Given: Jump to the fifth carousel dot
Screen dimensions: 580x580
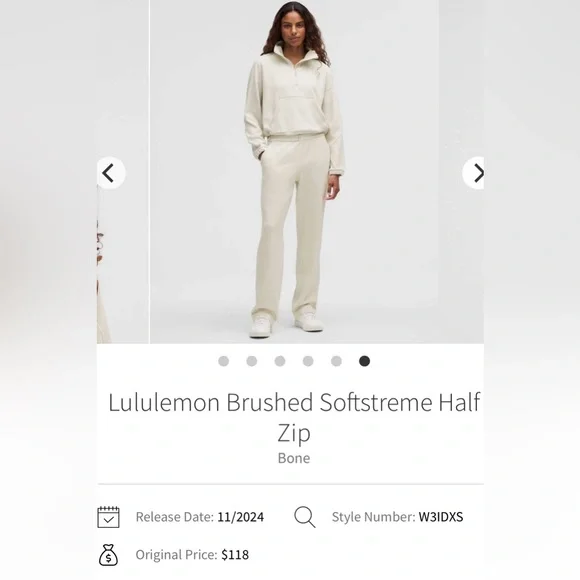Looking at the screenshot, I should pos(336,361).
